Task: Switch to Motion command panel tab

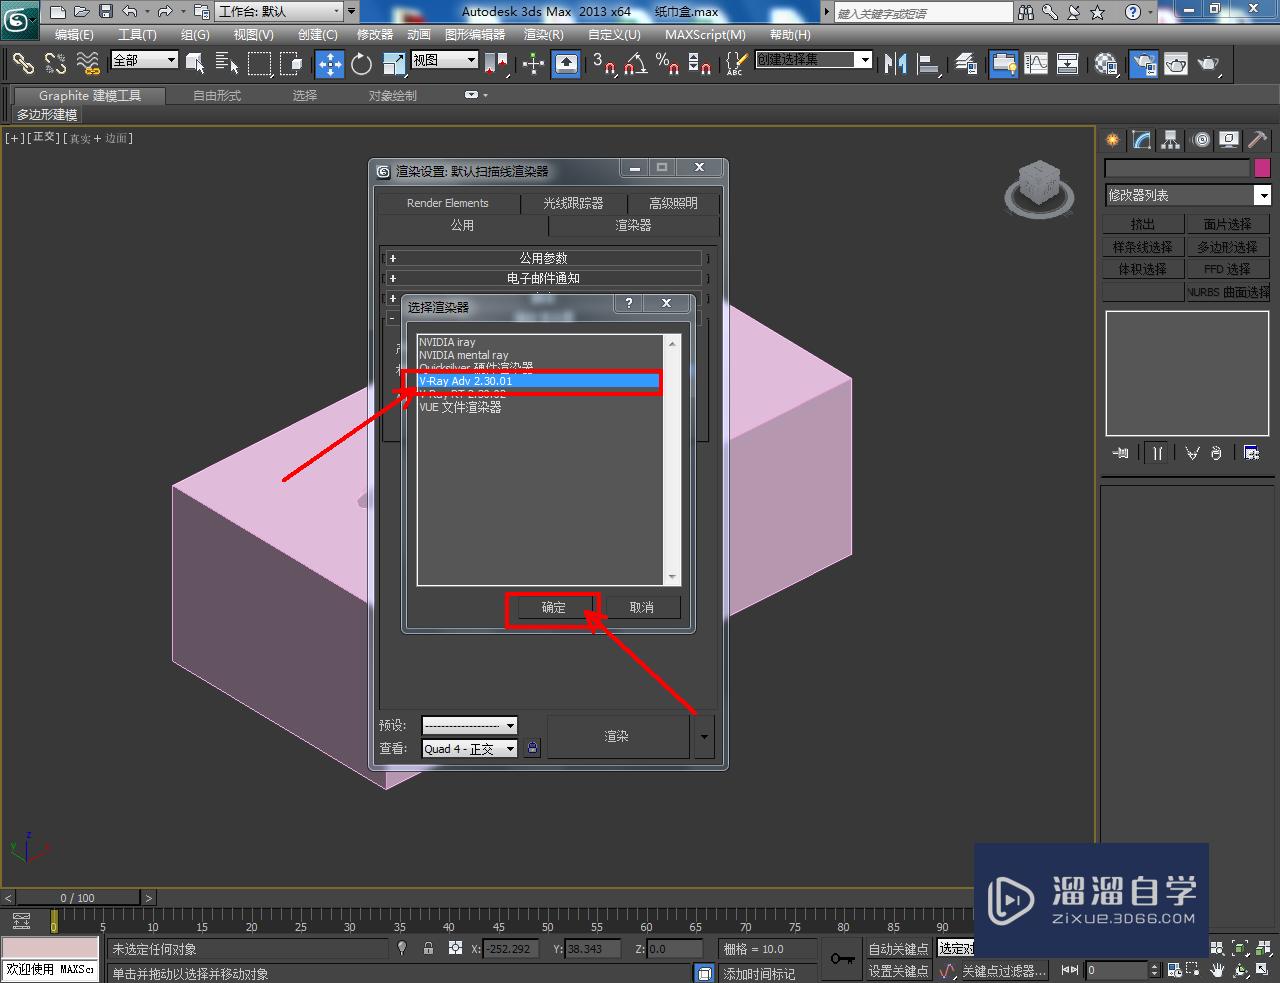Action: [x=1201, y=141]
